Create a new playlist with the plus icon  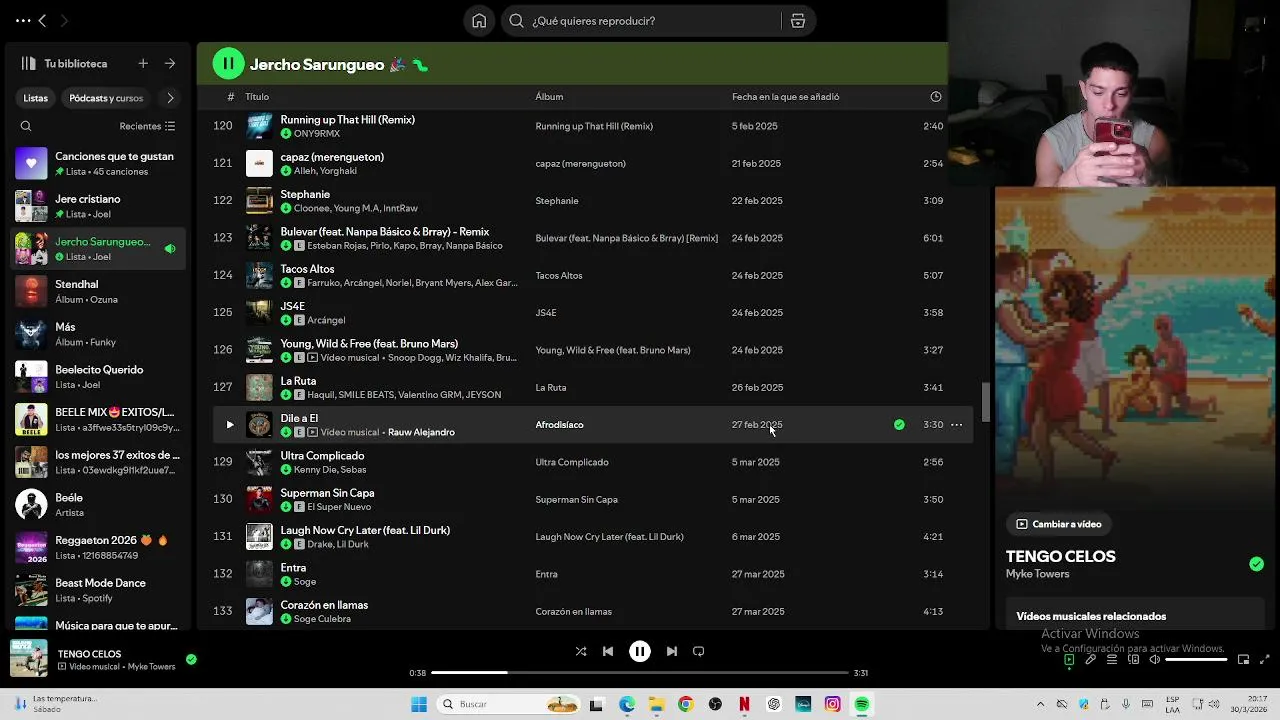143,63
